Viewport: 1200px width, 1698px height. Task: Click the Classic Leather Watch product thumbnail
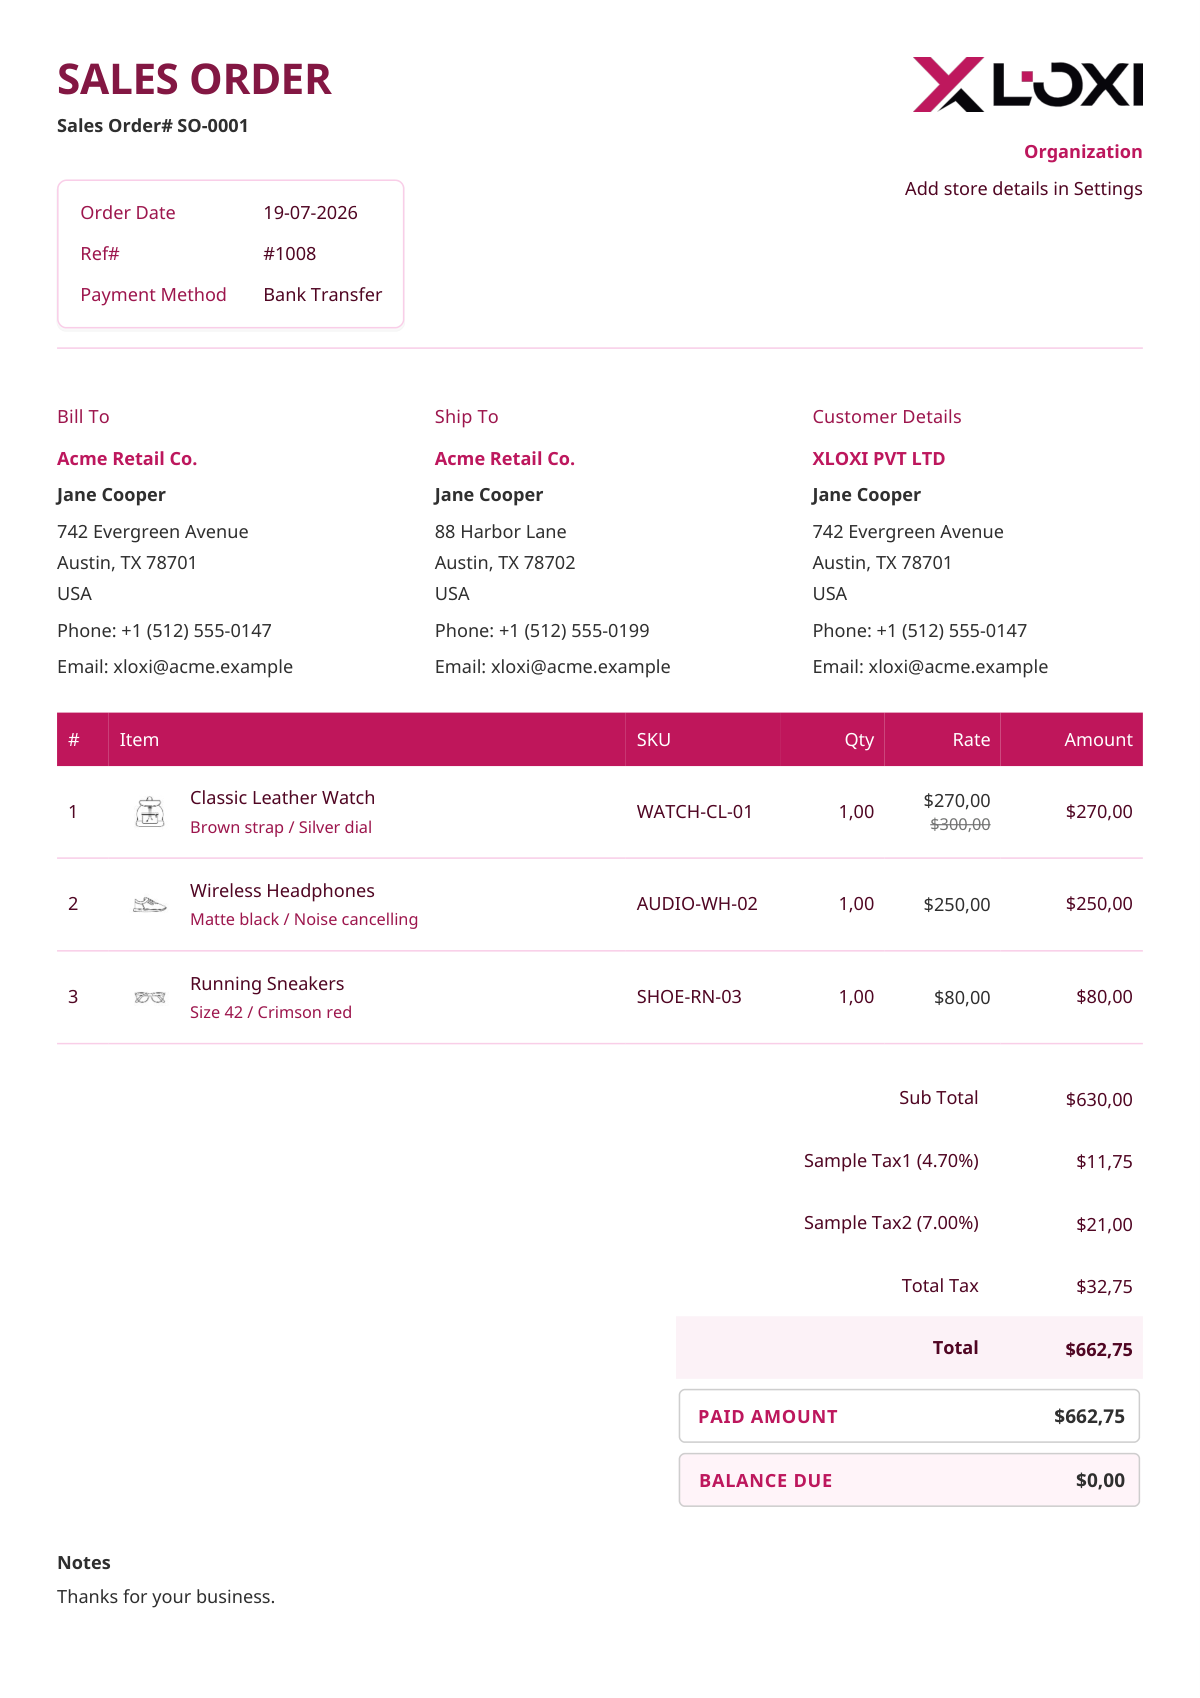click(150, 812)
